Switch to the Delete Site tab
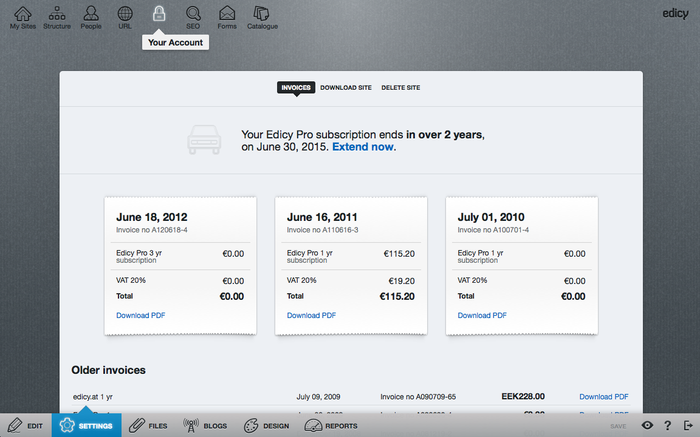700x437 pixels. pos(400,88)
